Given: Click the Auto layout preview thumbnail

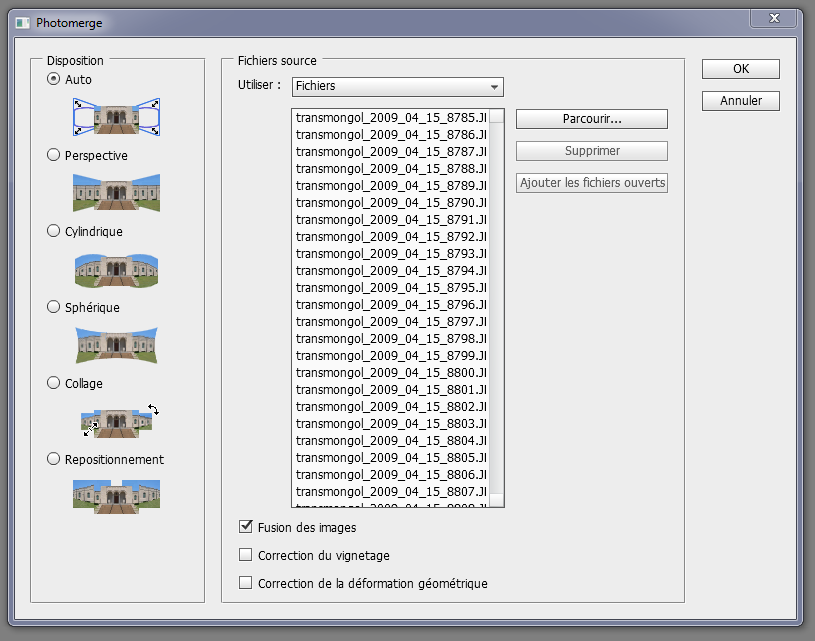Looking at the screenshot, I should 116,117.
